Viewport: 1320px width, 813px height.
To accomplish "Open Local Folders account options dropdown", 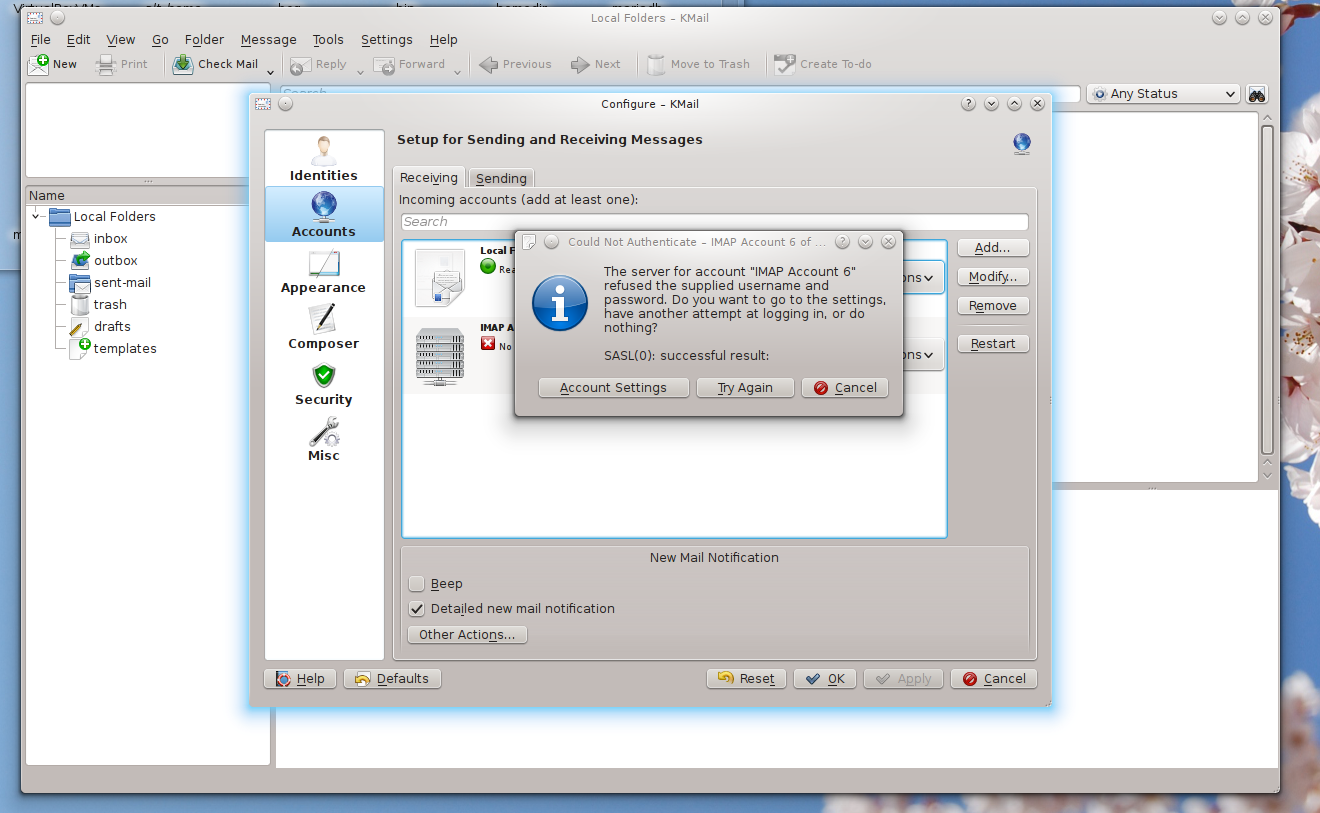I will (x=922, y=277).
